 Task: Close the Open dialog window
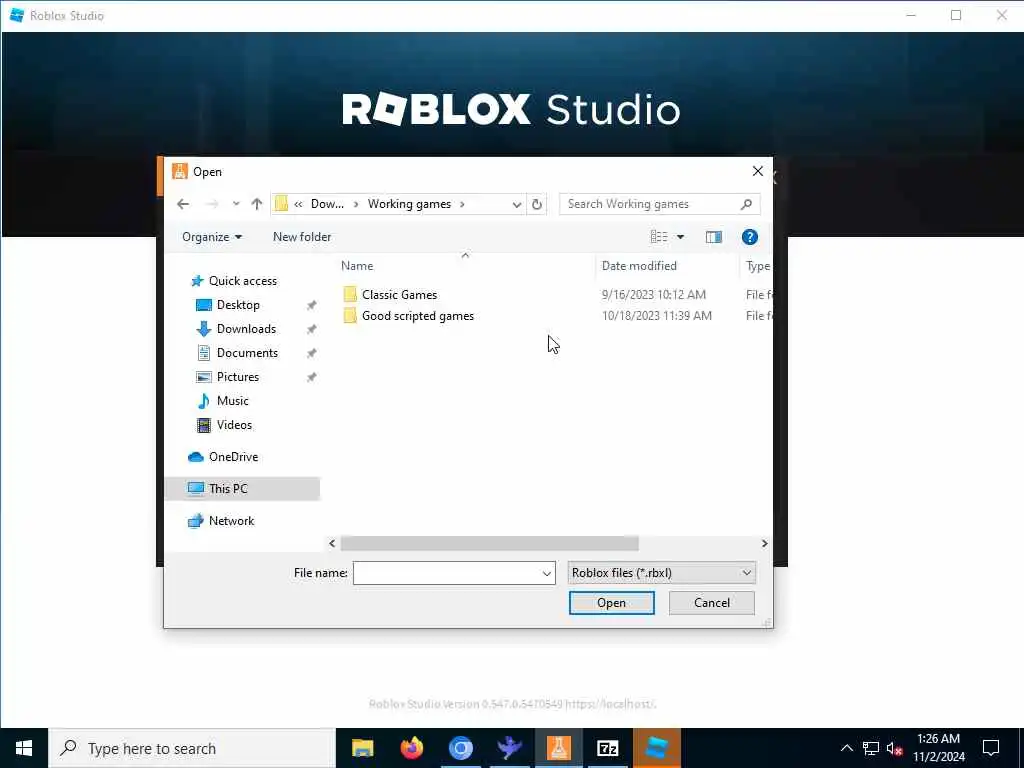point(758,171)
